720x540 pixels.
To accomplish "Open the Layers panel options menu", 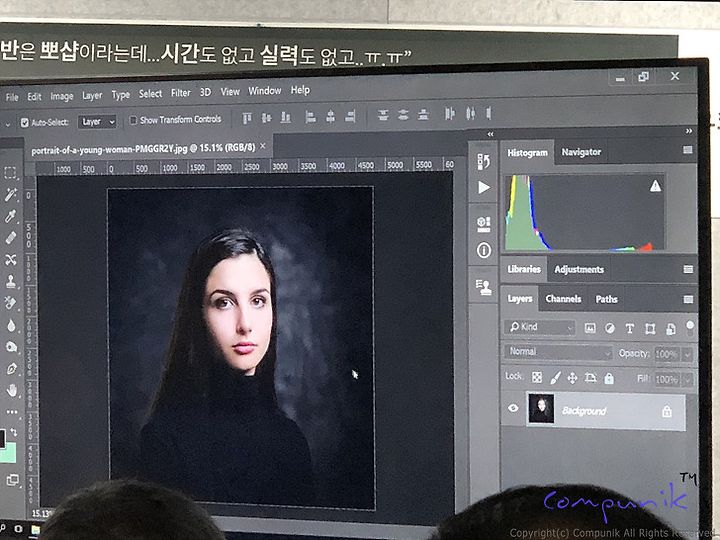I will click(x=688, y=299).
